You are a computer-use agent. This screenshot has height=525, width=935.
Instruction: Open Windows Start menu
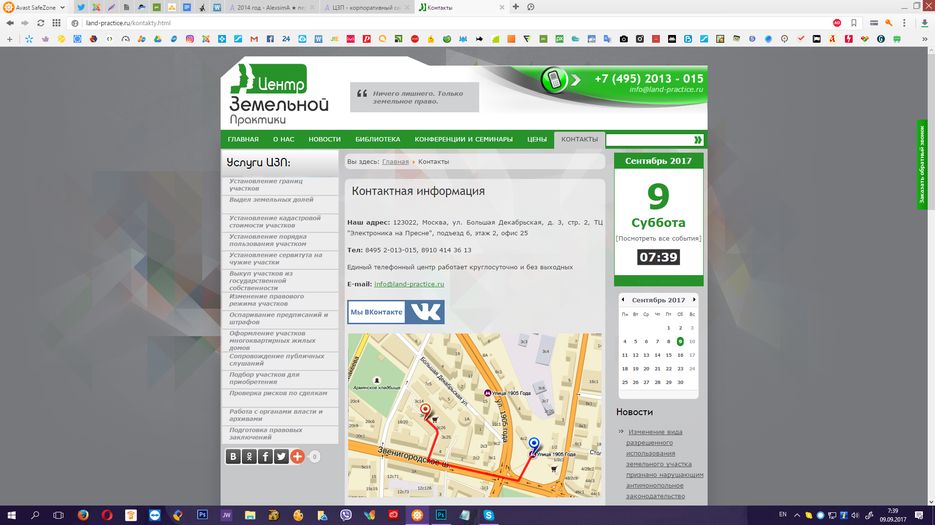(x=11, y=515)
